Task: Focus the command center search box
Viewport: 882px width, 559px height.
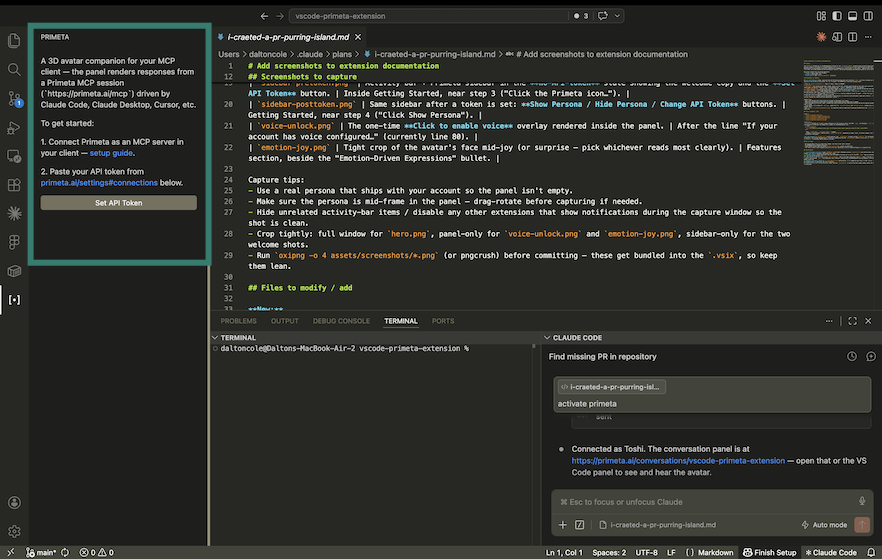Action: [429, 16]
